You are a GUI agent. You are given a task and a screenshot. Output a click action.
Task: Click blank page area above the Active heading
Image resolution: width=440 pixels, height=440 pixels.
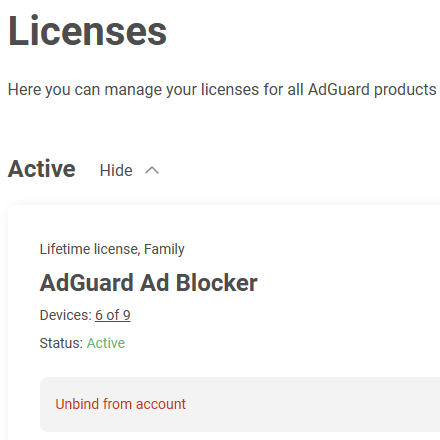point(220,128)
